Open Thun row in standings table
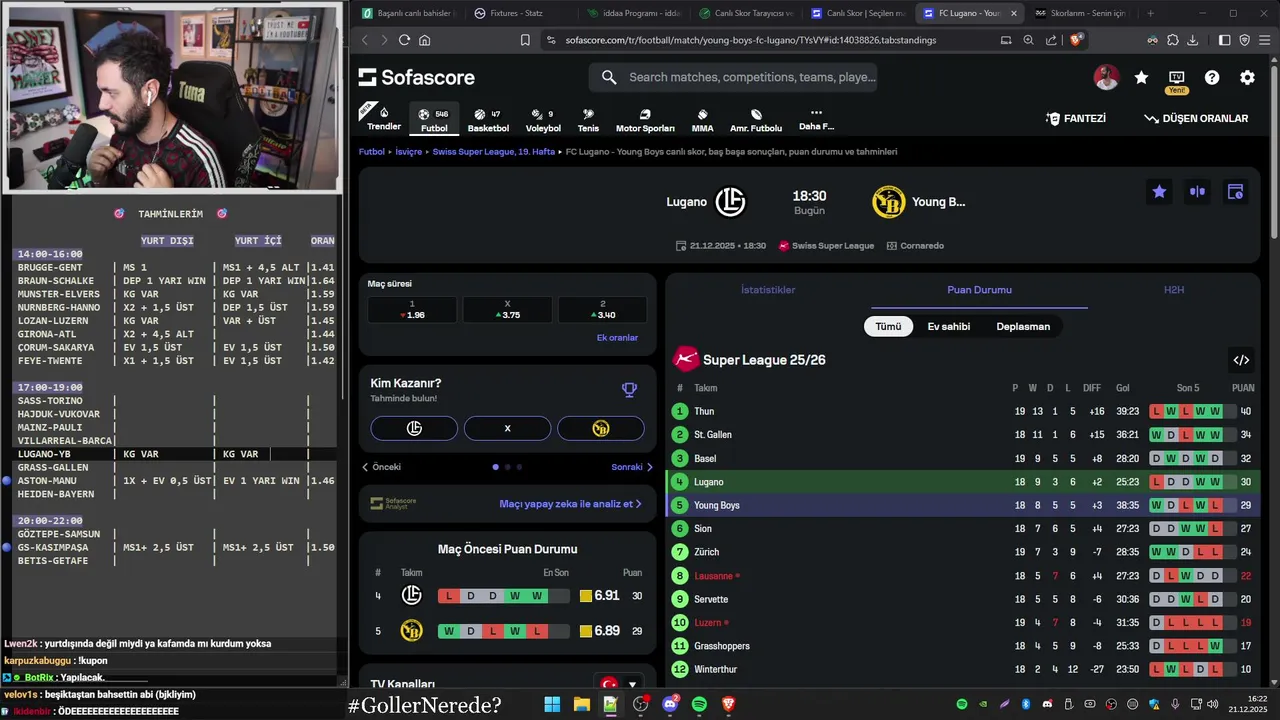This screenshot has height=720, width=1280. point(963,411)
